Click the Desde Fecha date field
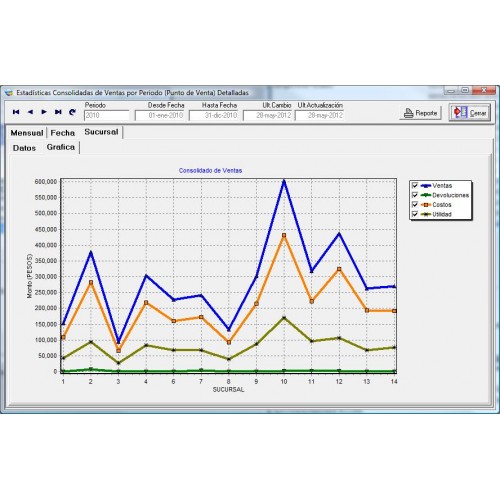The image size is (500, 500). coord(159,115)
